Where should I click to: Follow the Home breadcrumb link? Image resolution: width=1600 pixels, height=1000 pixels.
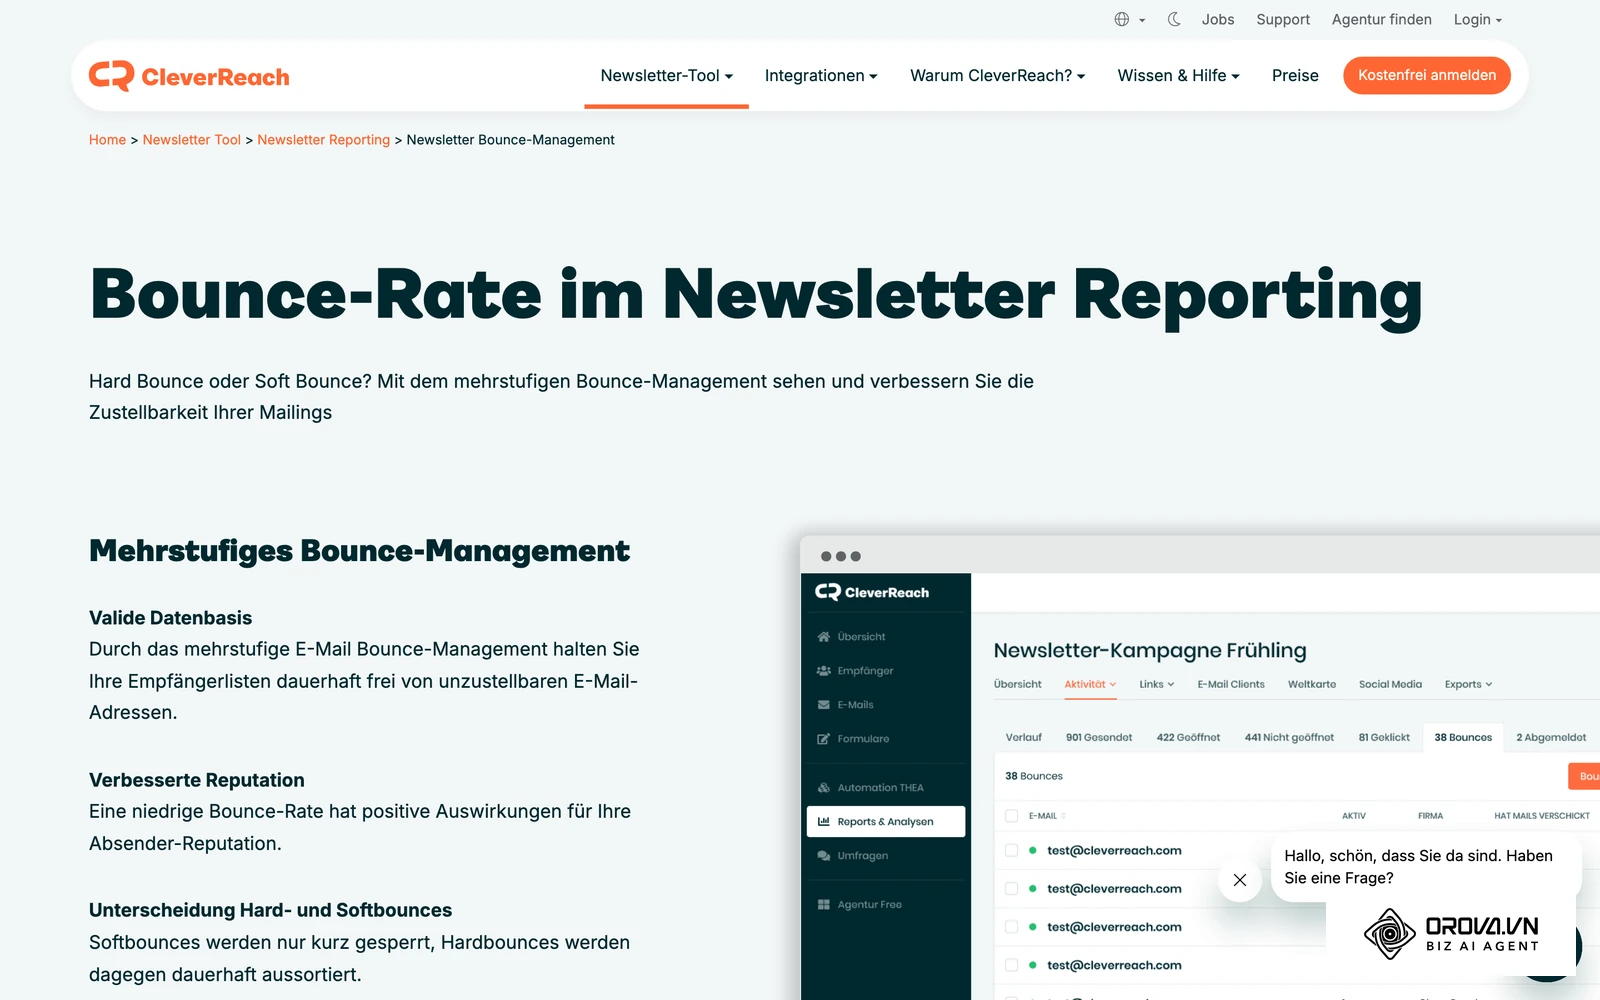coord(107,140)
